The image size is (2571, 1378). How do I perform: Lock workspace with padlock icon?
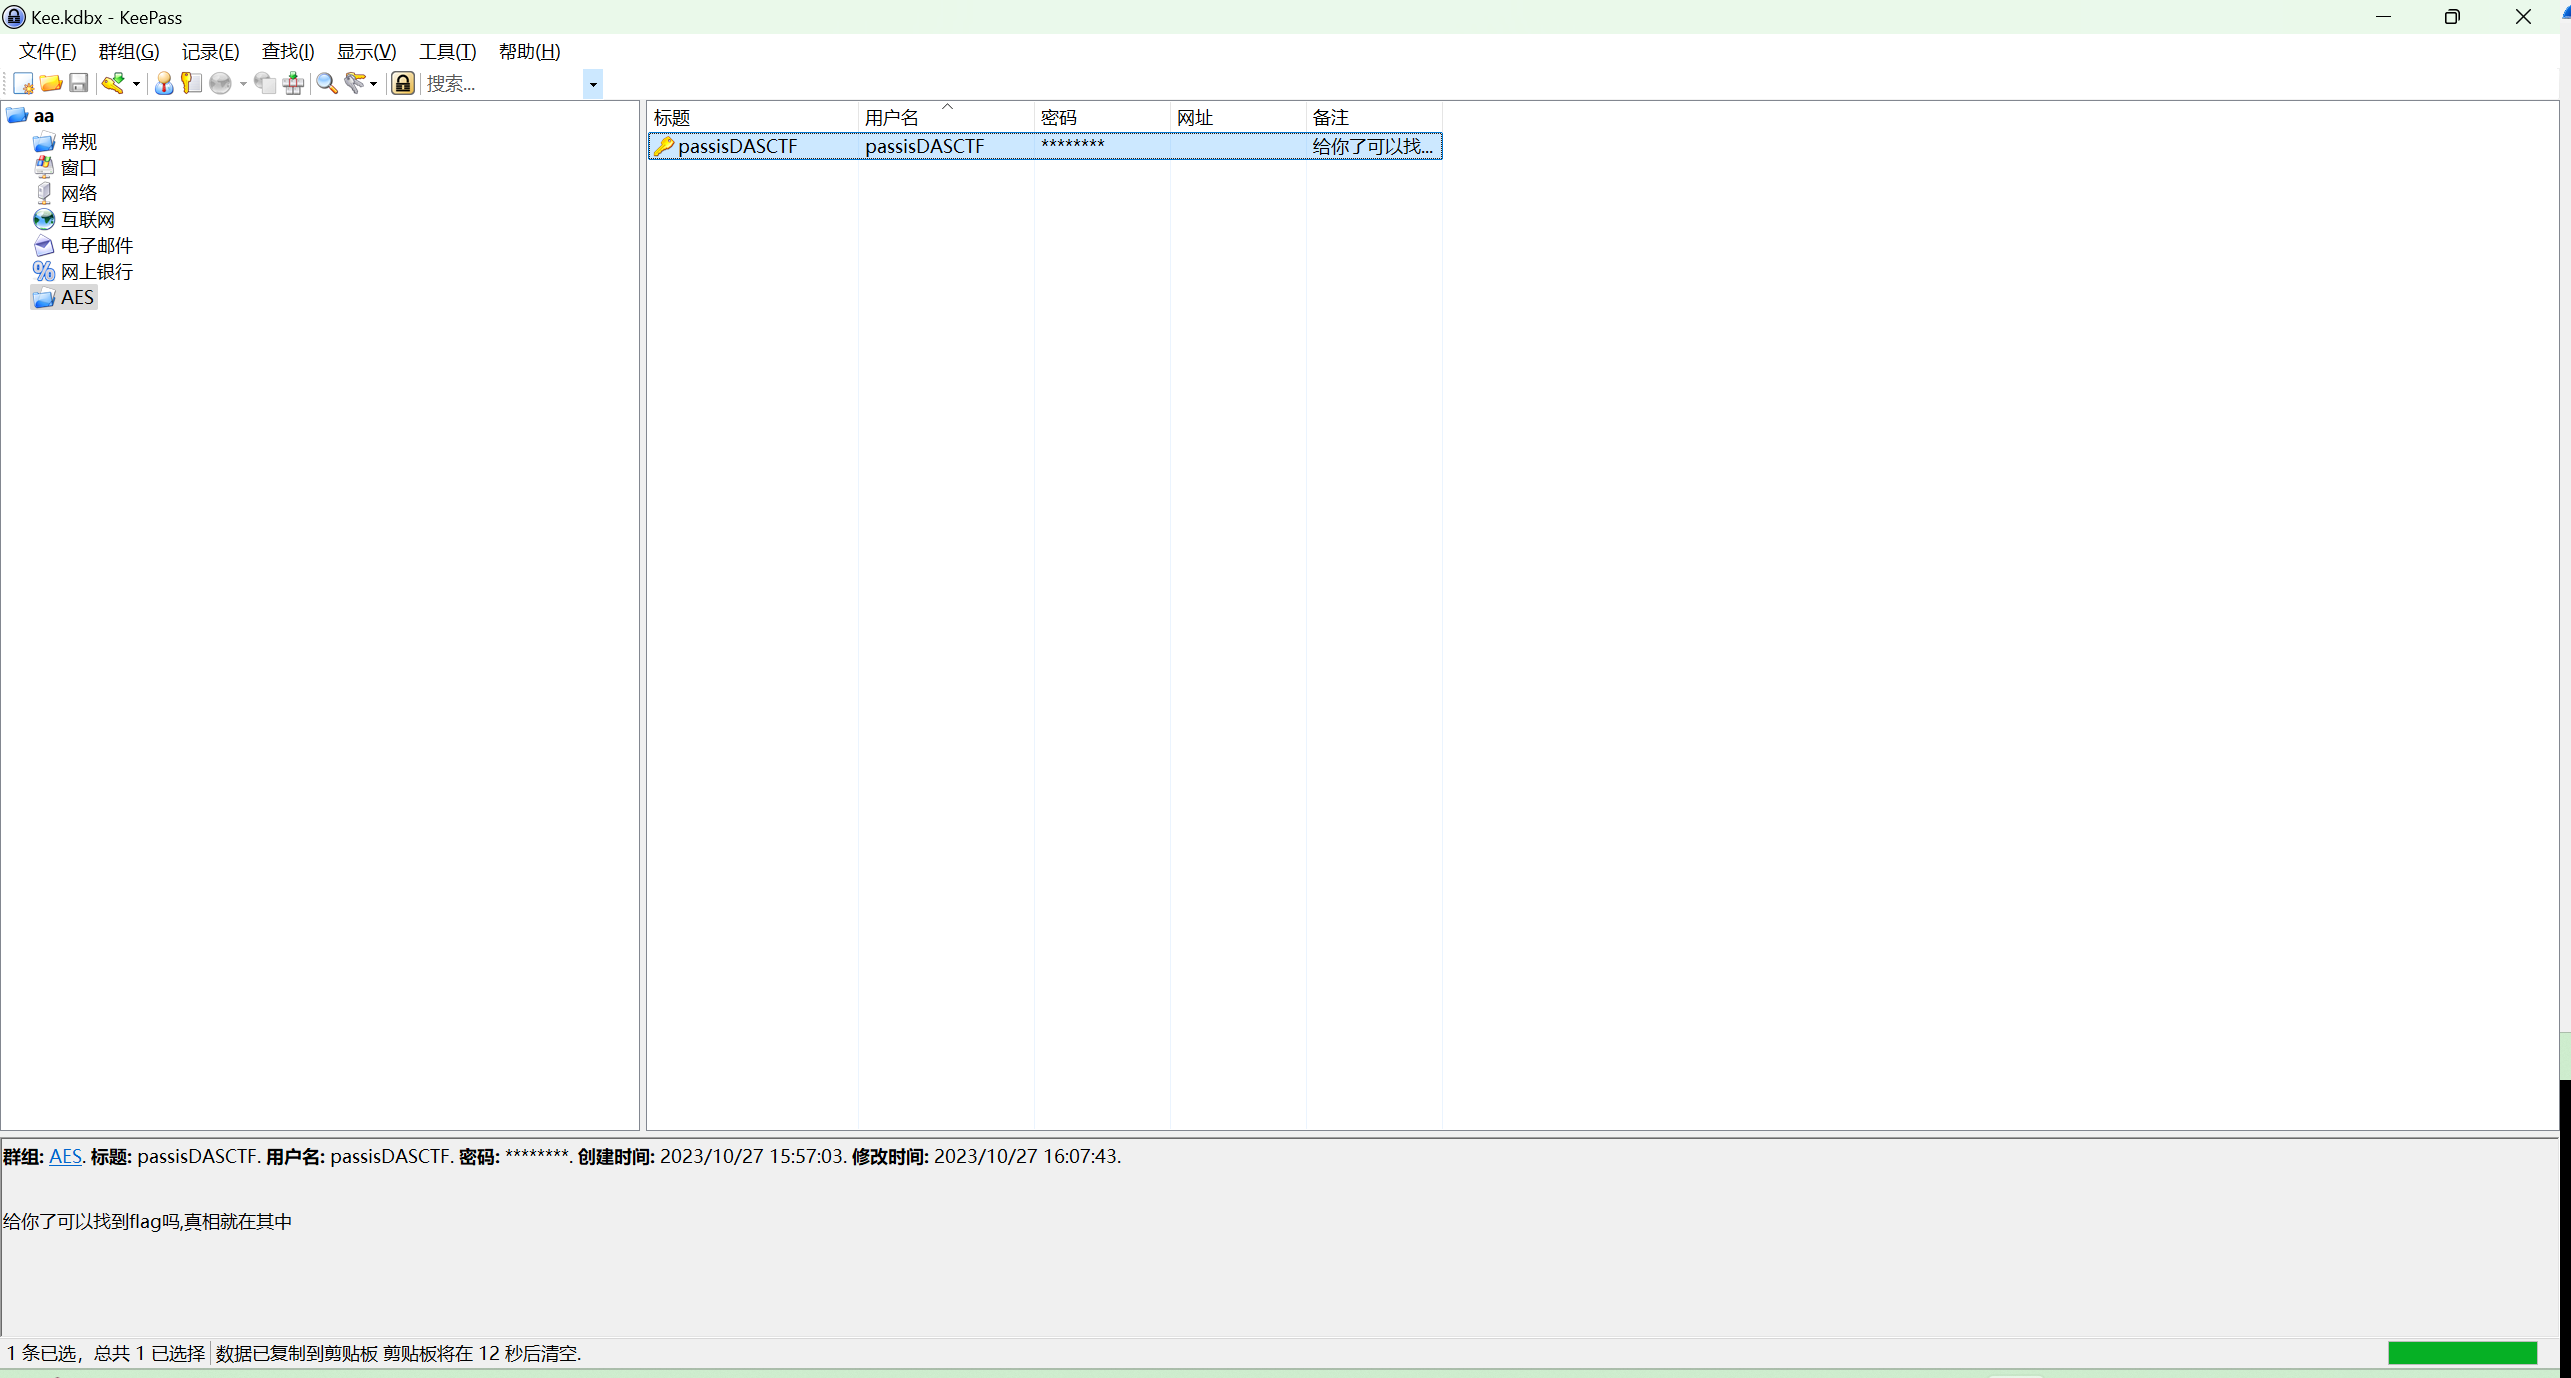tap(403, 84)
